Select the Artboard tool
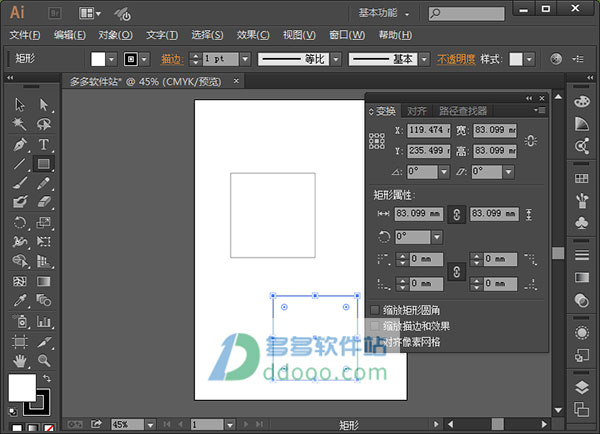The image size is (600, 434). pos(20,341)
